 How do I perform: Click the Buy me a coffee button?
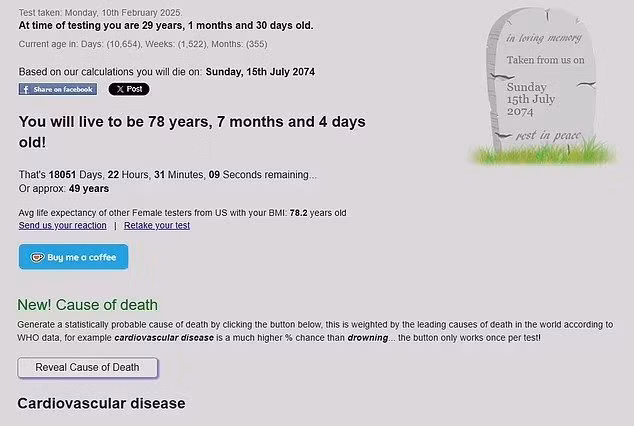click(74, 257)
